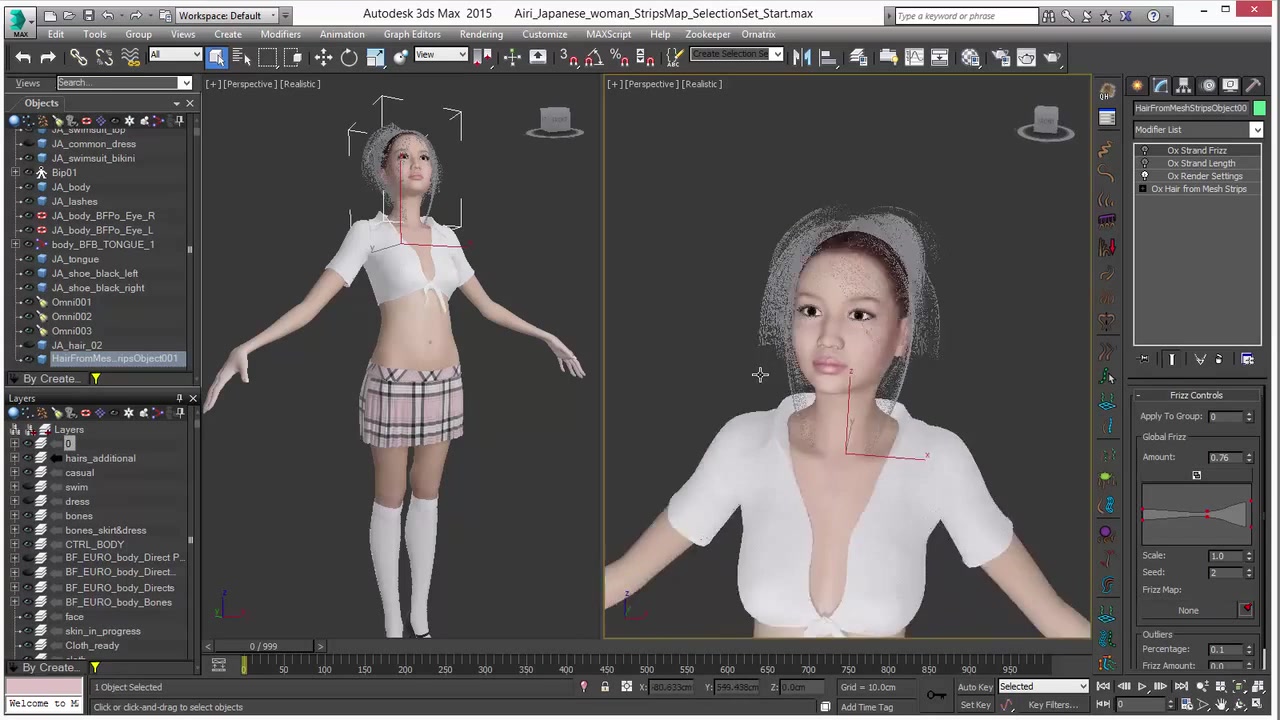
Task: Click Configure Modifier Sets icon
Action: point(1248,359)
